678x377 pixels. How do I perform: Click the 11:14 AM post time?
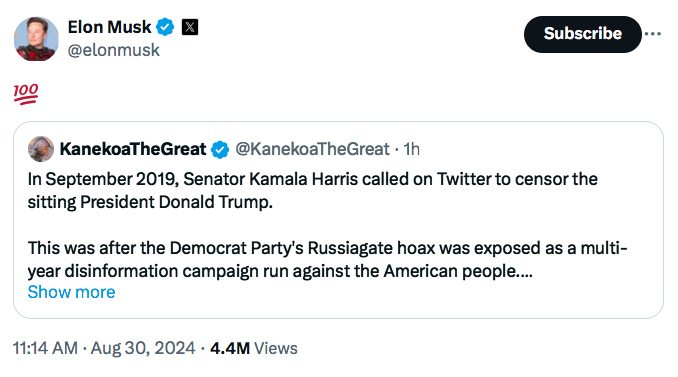45,348
